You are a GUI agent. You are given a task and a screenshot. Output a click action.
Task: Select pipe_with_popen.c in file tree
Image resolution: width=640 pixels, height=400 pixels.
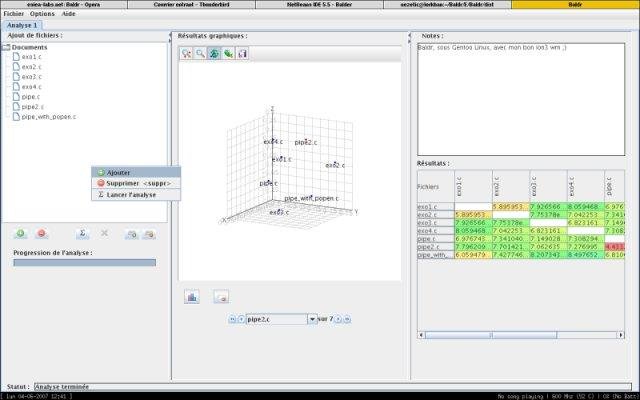(49, 117)
